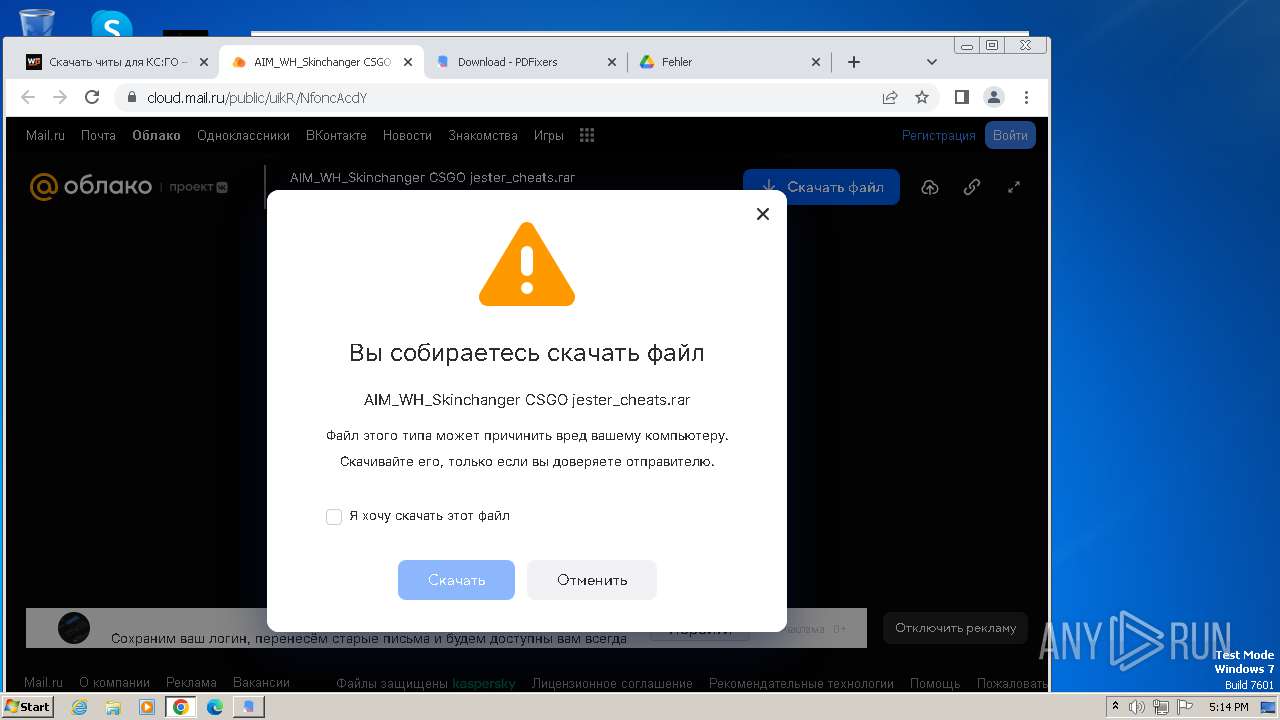Open Одноклассники in top navigation

point(243,135)
